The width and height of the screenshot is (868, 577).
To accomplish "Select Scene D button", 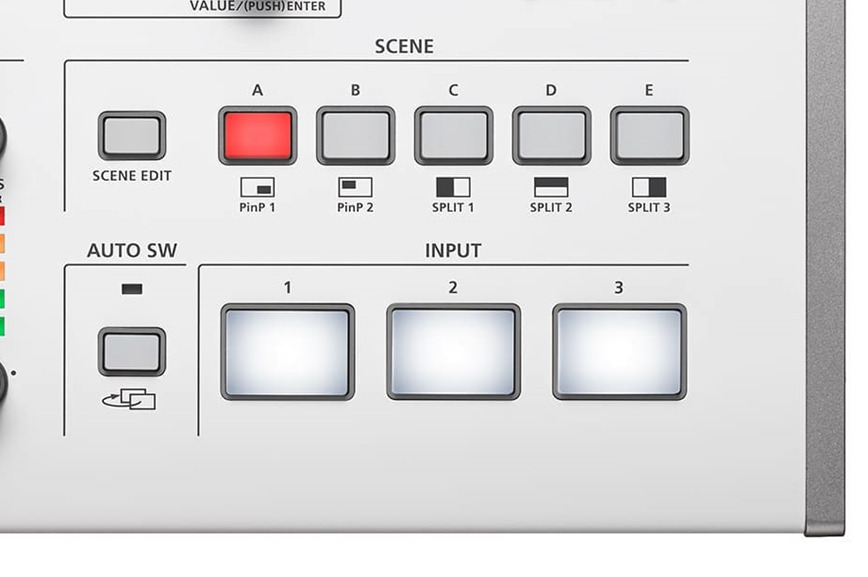I will pos(551,136).
